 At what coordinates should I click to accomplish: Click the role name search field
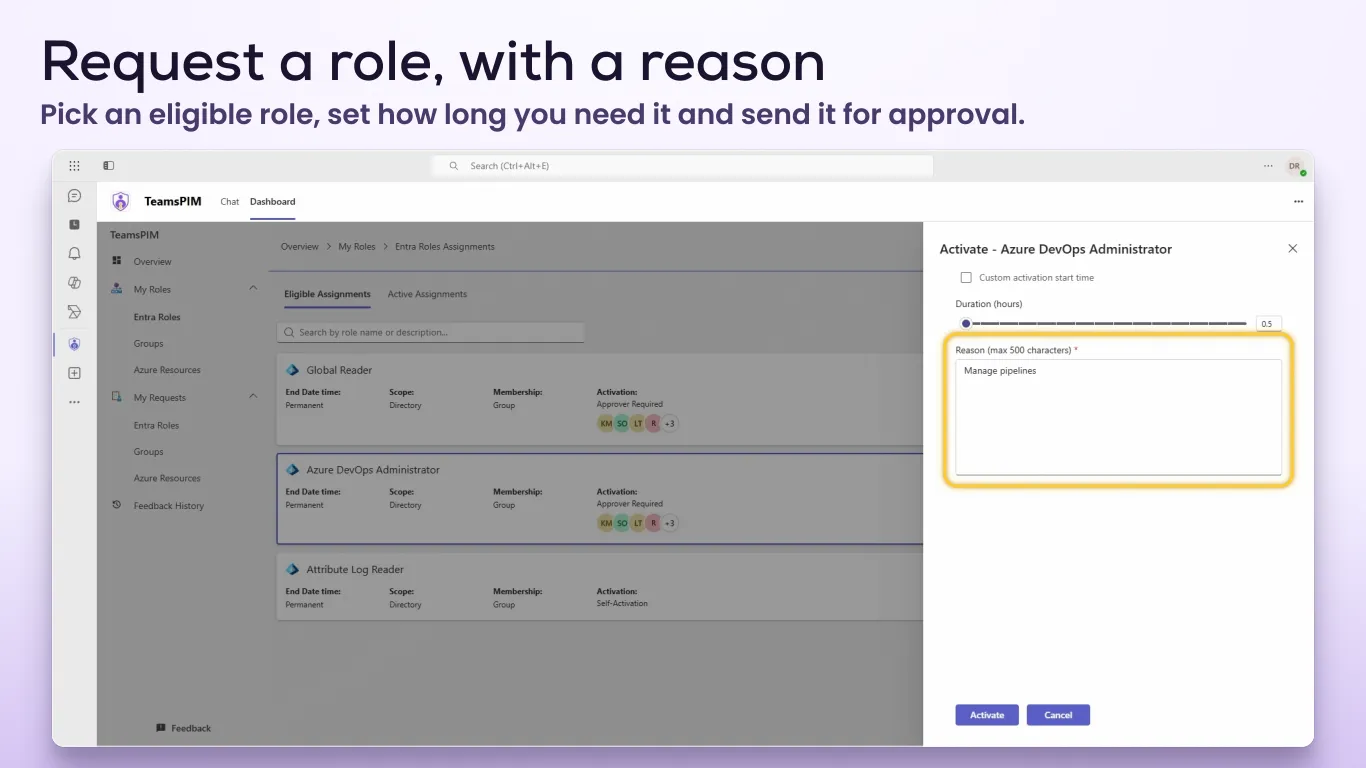pos(431,332)
